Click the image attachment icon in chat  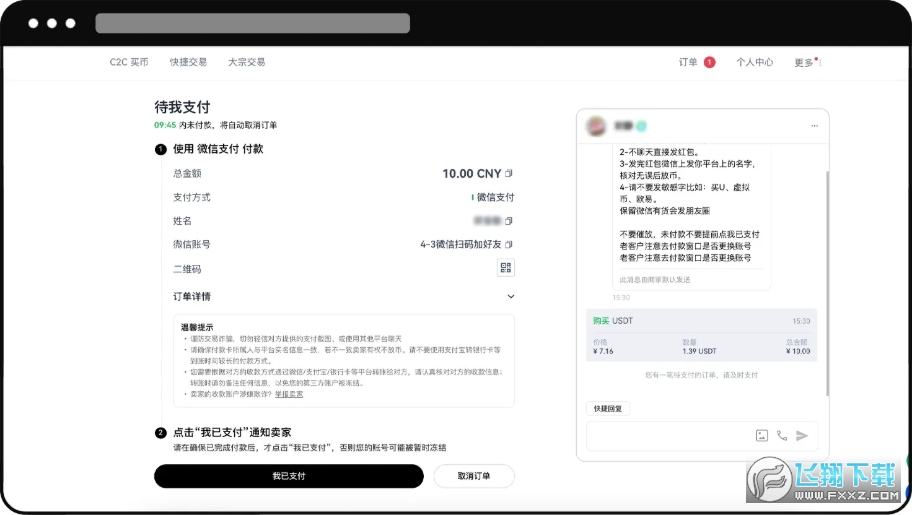761,436
